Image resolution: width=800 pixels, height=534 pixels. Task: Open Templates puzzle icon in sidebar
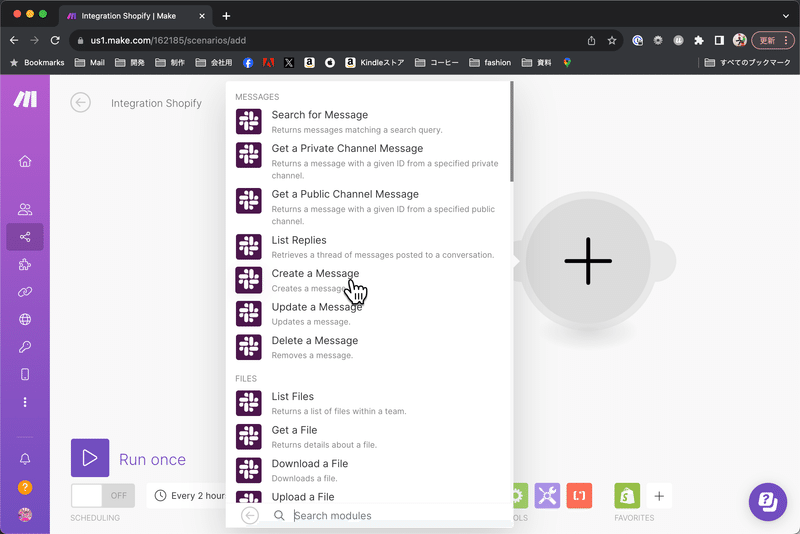click(x=25, y=264)
